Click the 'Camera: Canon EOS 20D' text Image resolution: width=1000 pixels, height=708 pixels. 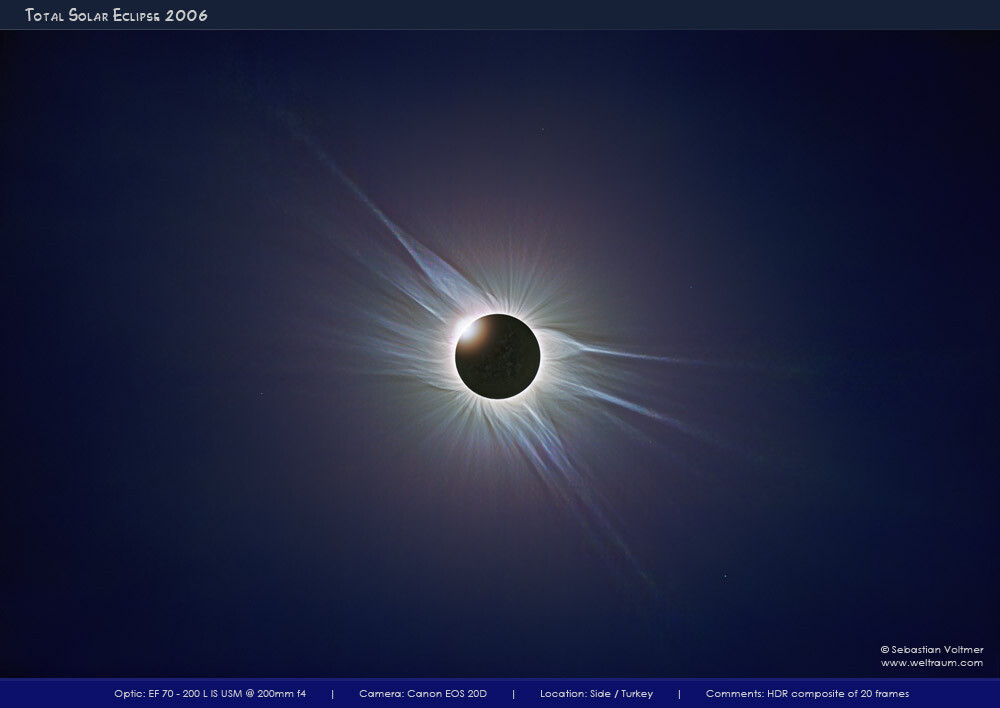click(x=422, y=694)
